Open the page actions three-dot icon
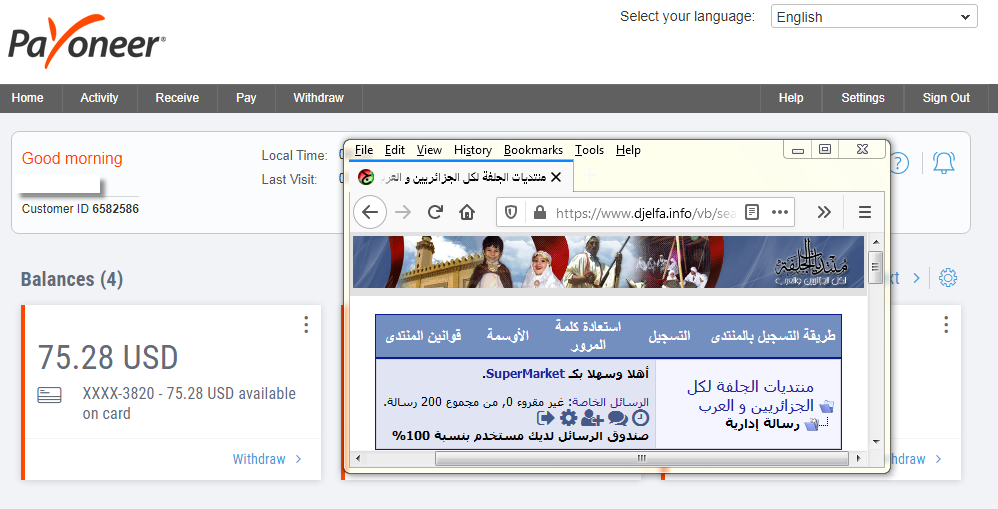Viewport: 998px width, 509px height. coord(780,213)
